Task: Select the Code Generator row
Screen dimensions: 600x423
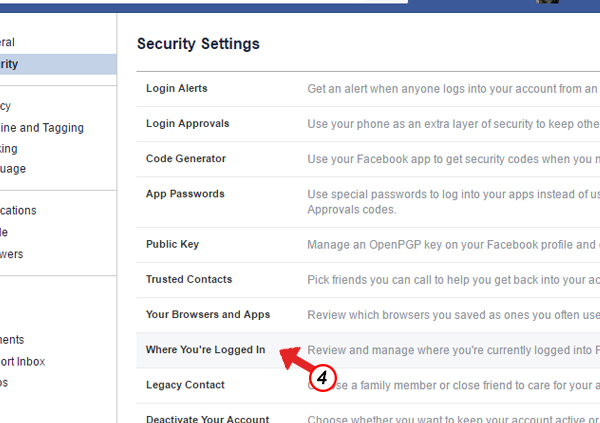Action: point(368,159)
